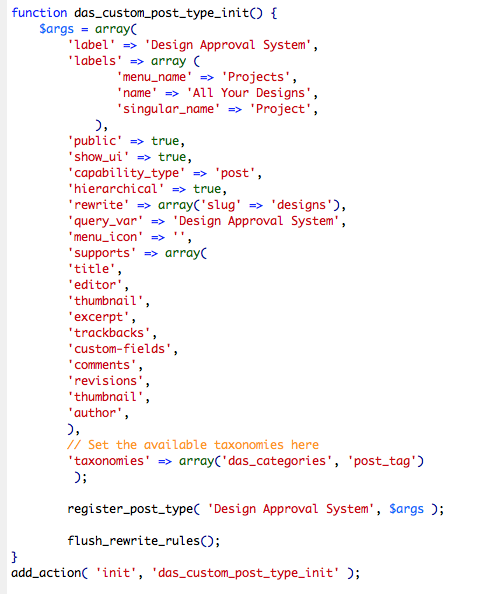
Task: Click the 'capability_type' key text
Action: tap(126, 173)
